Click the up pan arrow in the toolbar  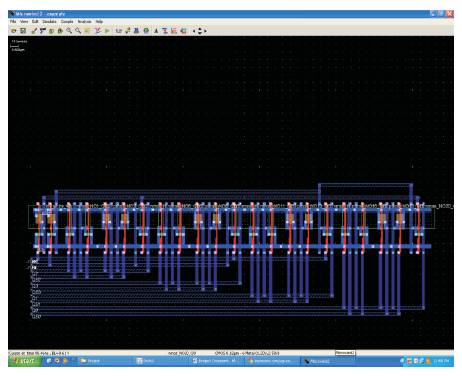pyautogui.click(x=200, y=29)
